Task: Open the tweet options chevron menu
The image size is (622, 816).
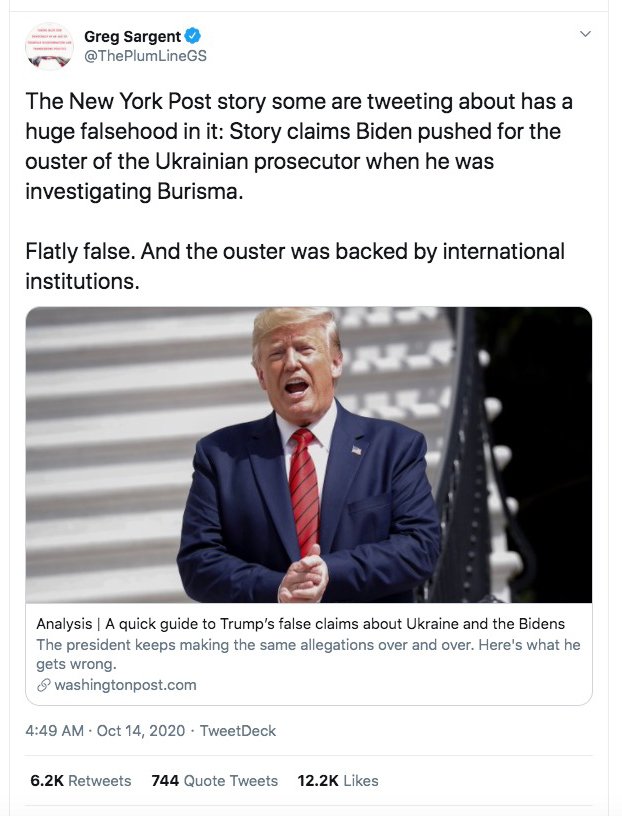Action: (x=585, y=34)
